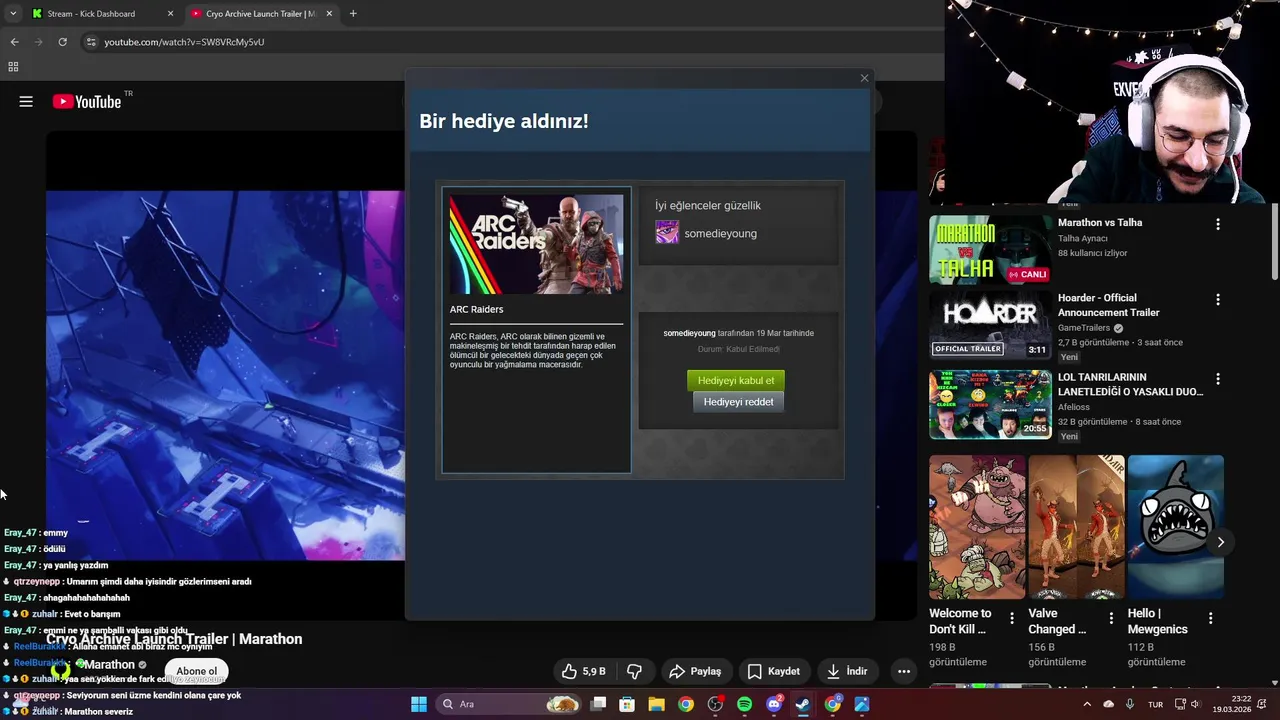Image resolution: width=1280 pixels, height=720 pixels.
Task: Click the taskbar Ara search box
Action: click(510, 704)
